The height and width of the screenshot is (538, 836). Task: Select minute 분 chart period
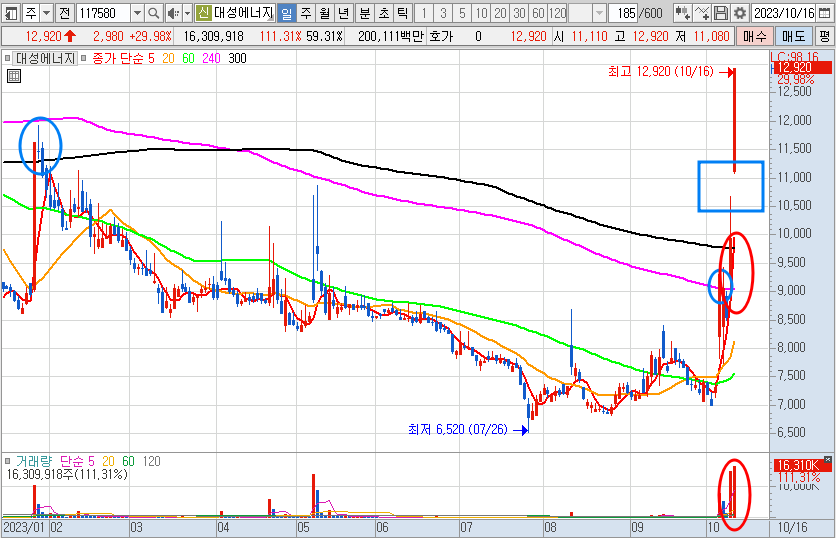coord(365,13)
